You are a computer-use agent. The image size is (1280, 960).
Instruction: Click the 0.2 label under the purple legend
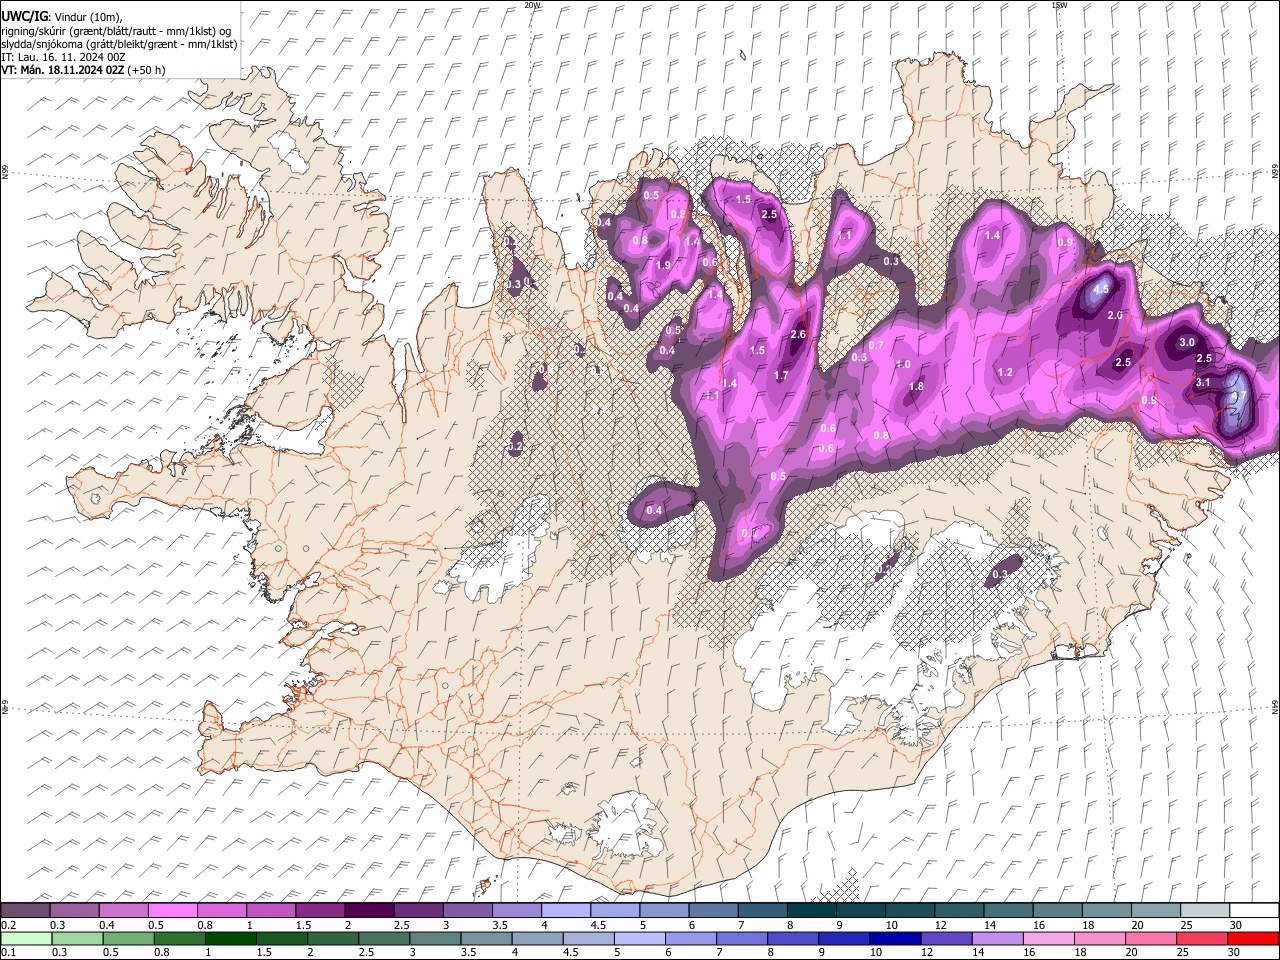8,925
